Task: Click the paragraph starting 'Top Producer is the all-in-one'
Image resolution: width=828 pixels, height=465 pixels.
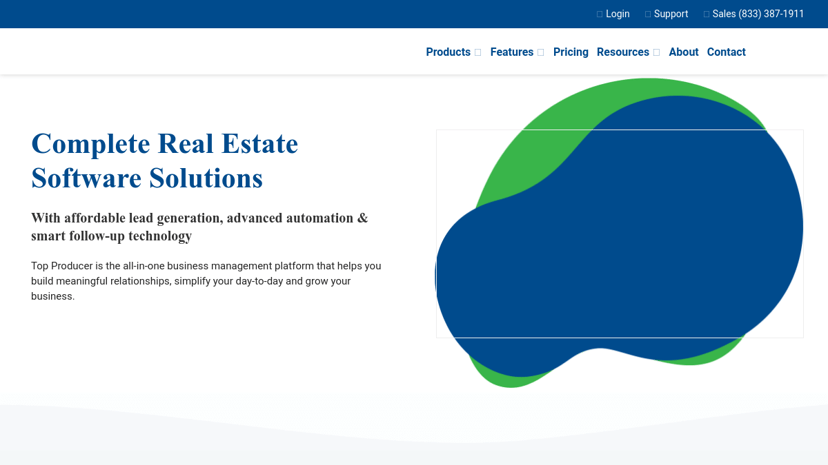Action: pos(206,281)
